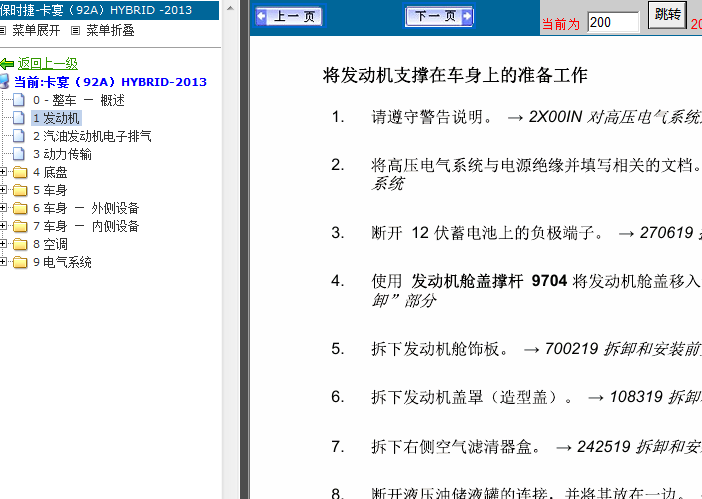Expand the 8 空调 folder
This screenshot has width=702, height=499.
3,243
